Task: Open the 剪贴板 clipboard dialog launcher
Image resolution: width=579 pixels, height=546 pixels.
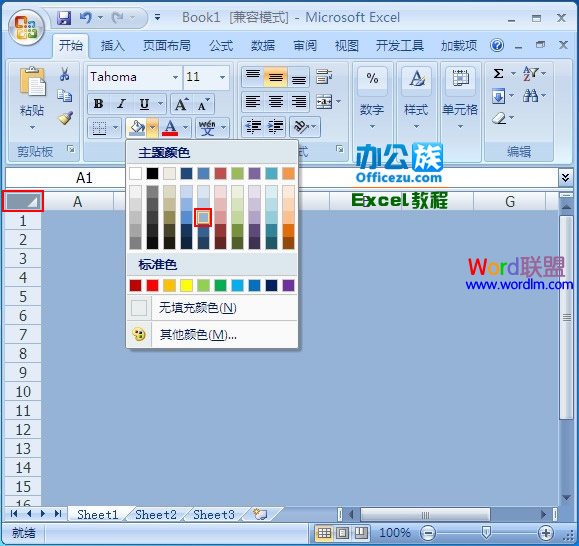Action: tap(70, 149)
